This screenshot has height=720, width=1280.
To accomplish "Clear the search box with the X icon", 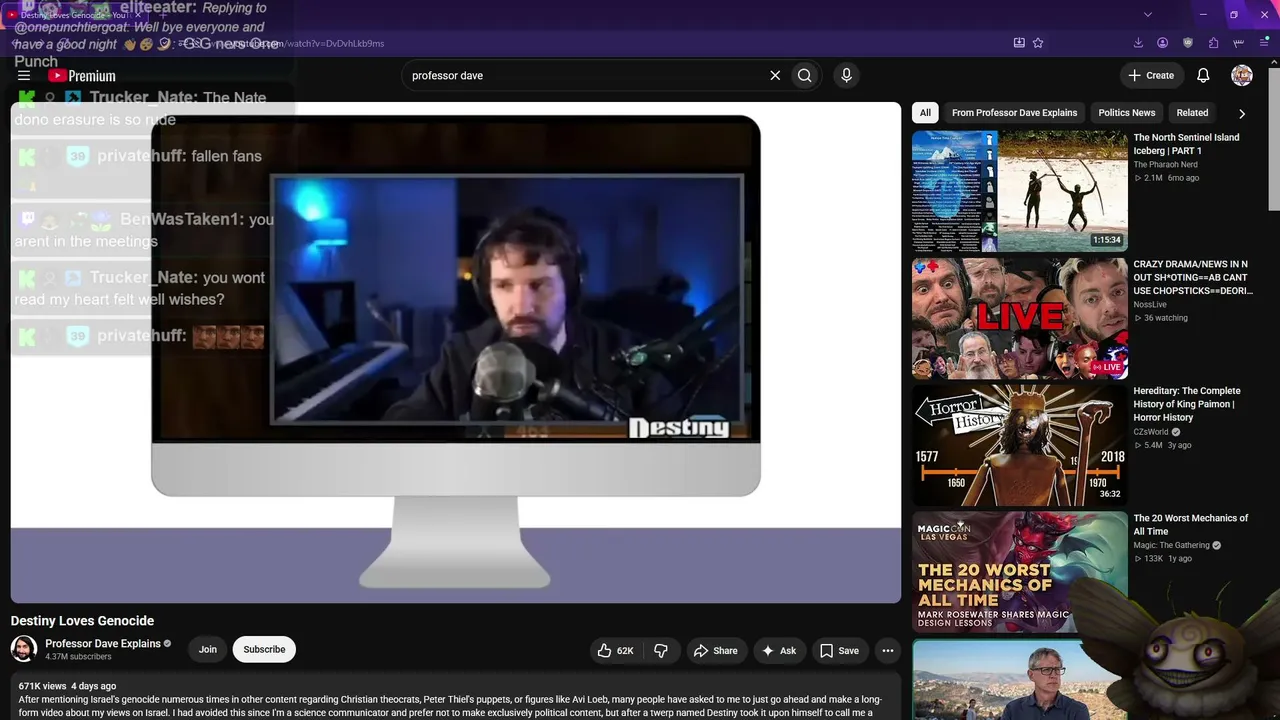I will [775, 75].
